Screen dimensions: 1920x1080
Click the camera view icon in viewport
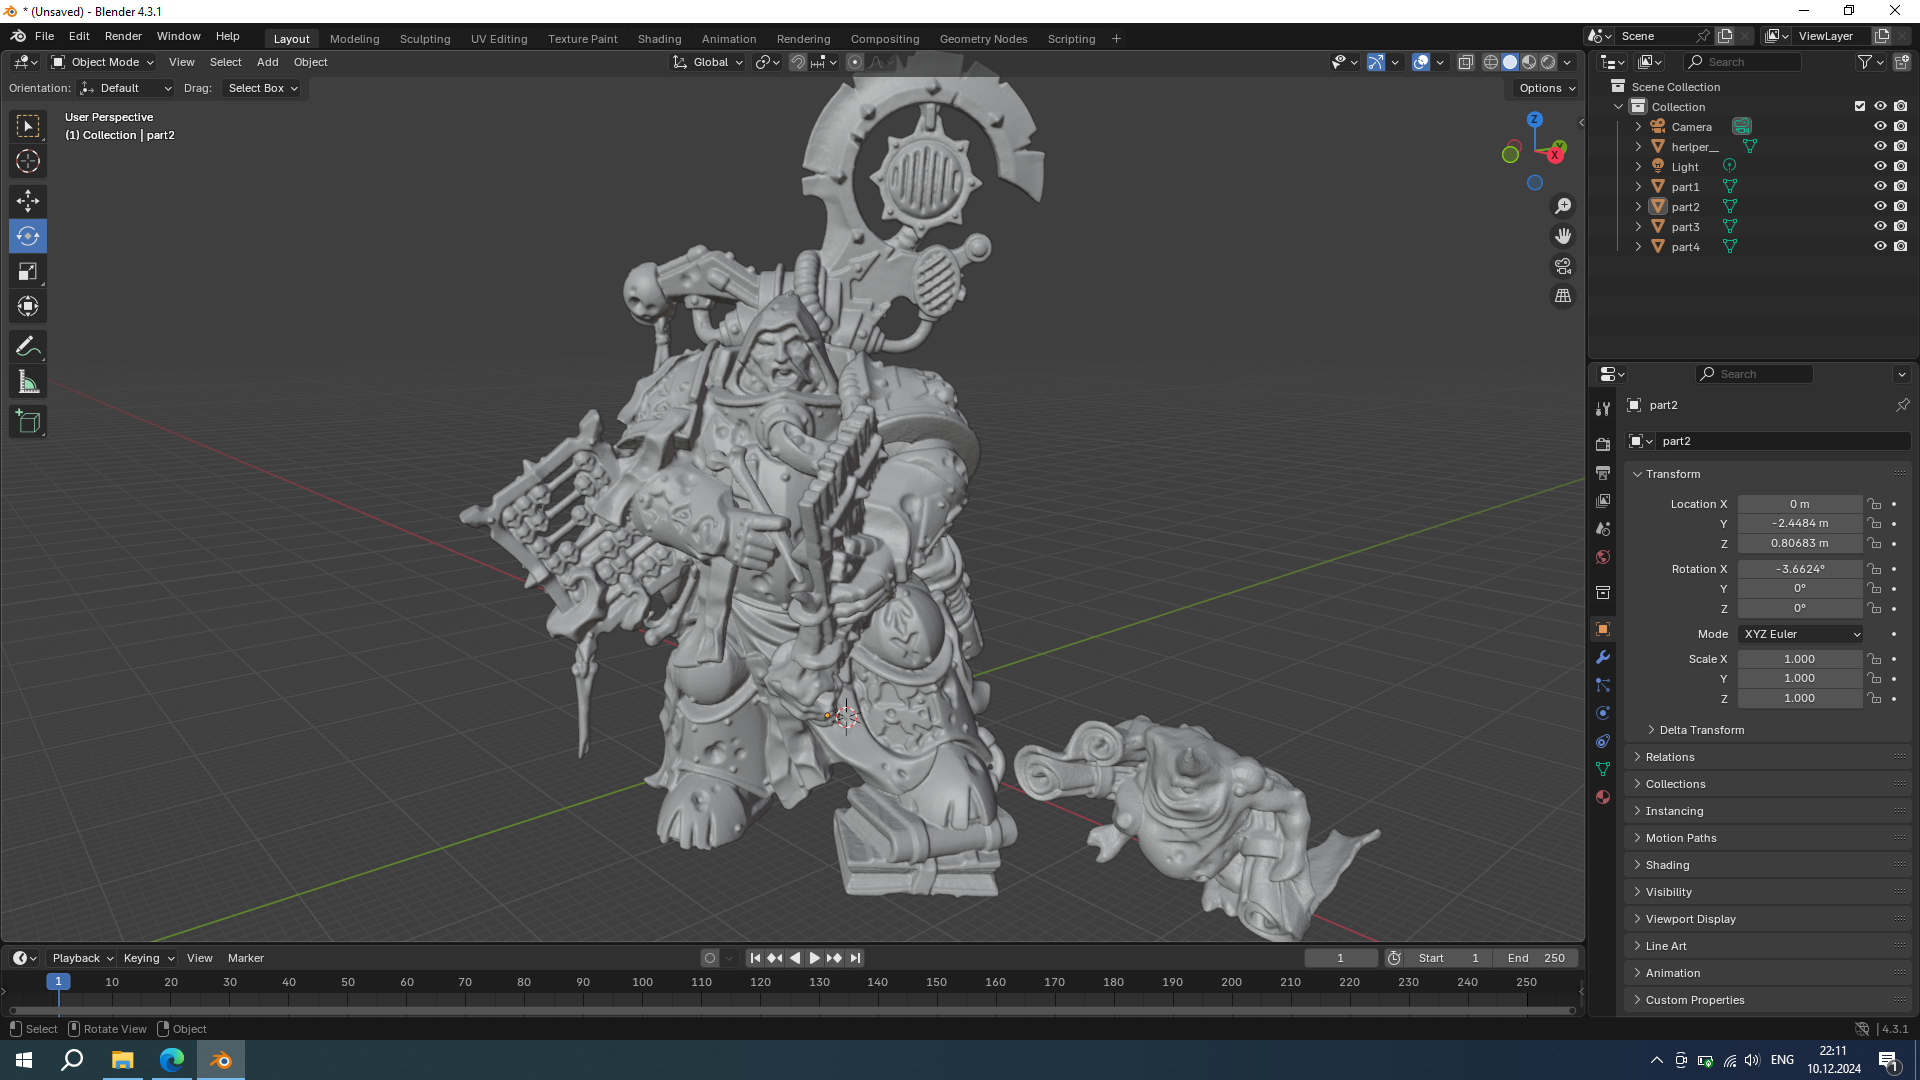1562,266
